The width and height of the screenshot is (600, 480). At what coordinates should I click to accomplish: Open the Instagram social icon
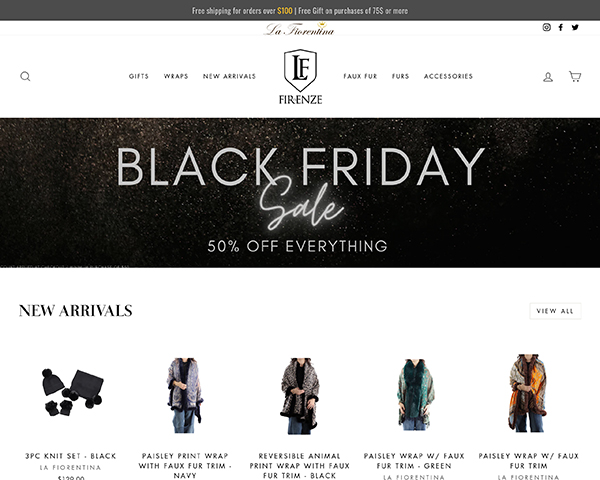546,27
